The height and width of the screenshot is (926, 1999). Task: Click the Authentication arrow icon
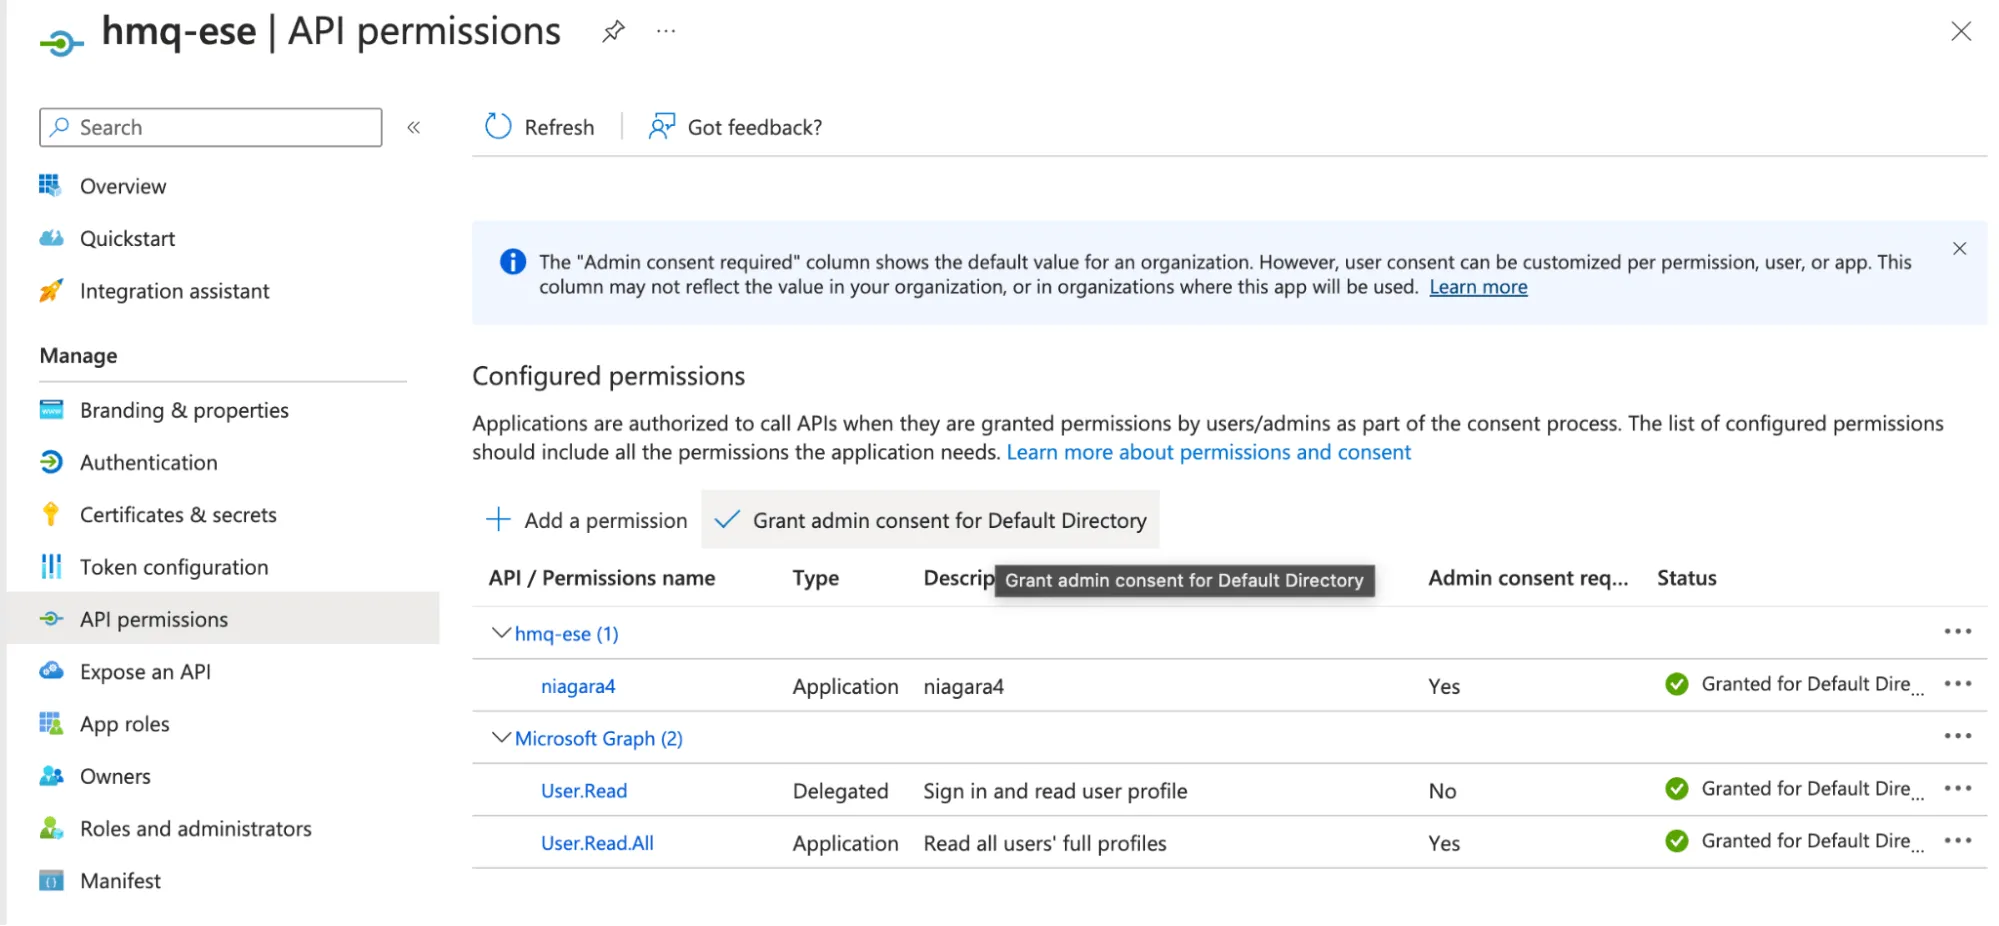click(x=51, y=462)
